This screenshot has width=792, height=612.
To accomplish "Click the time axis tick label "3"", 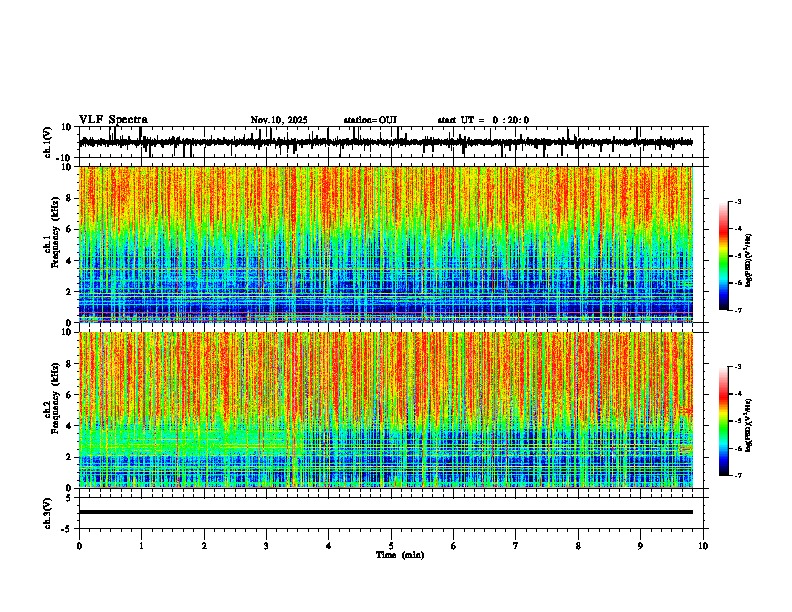I will pyautogui.click(x=266, y=546).
